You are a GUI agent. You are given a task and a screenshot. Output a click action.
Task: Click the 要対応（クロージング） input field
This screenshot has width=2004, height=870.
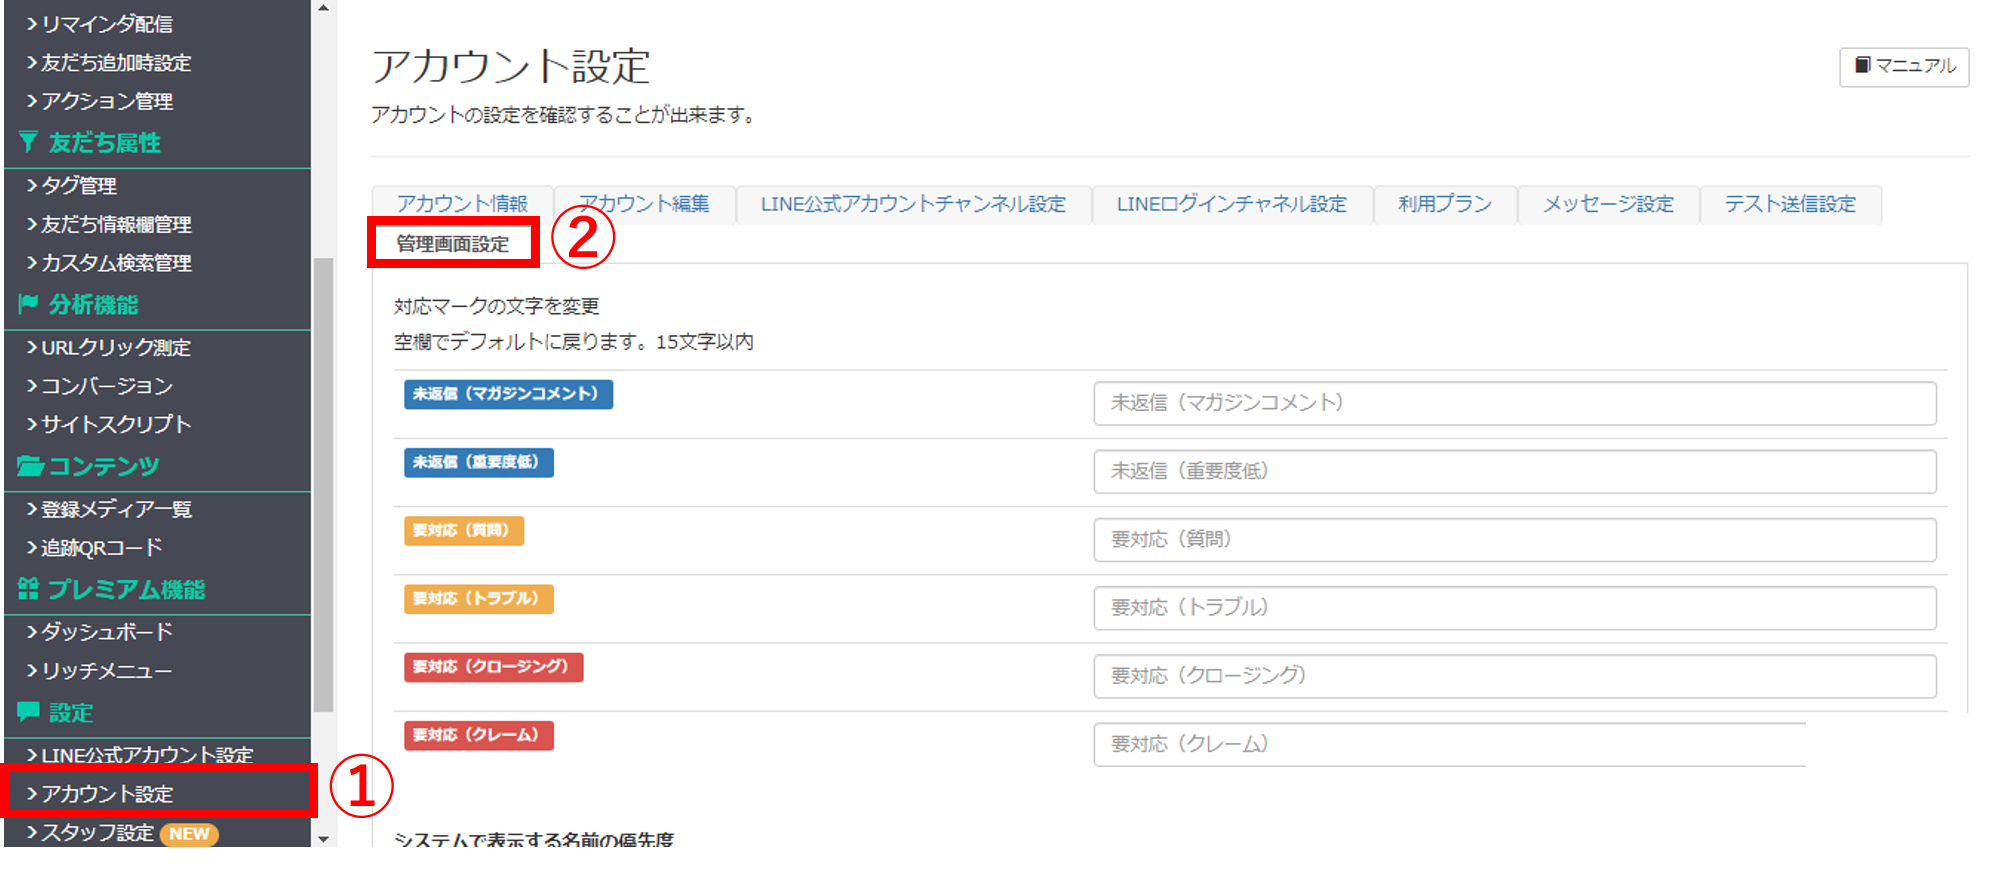pyautogui.click(x=1514, y=676)
